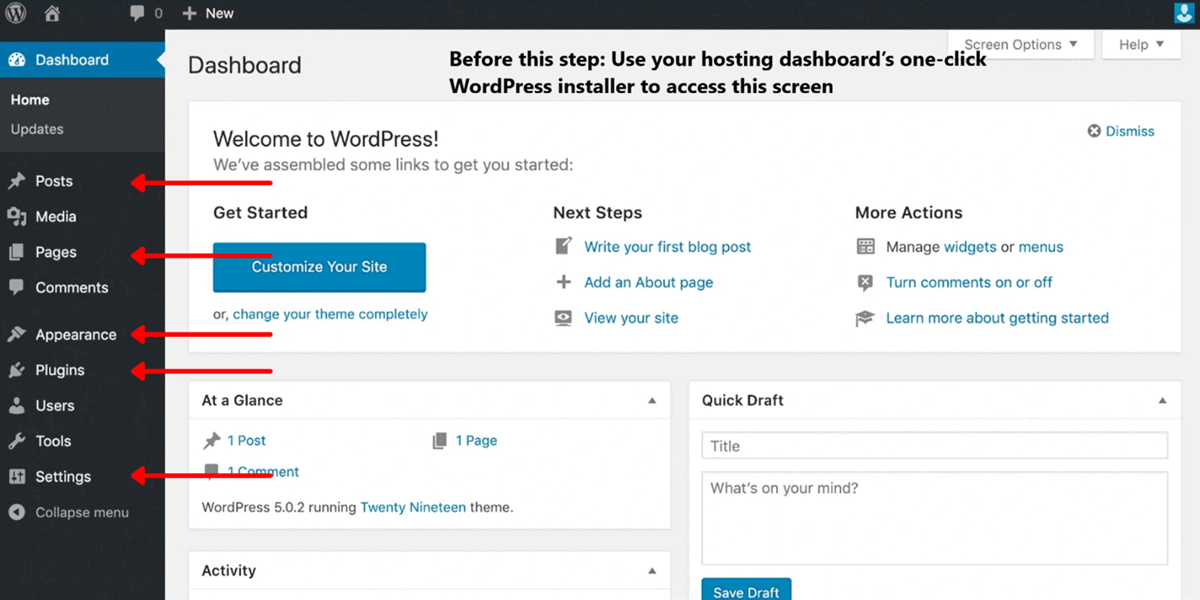This screenshot has width=1200, height=600.
Task: Click Dismiss link
Action: click(x=1130, y=131)
